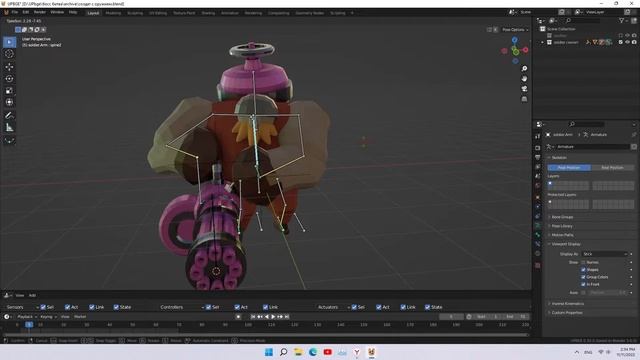Select the Rest Position button
The height and width of the screenshot is (360, 640).
point(612,168)
